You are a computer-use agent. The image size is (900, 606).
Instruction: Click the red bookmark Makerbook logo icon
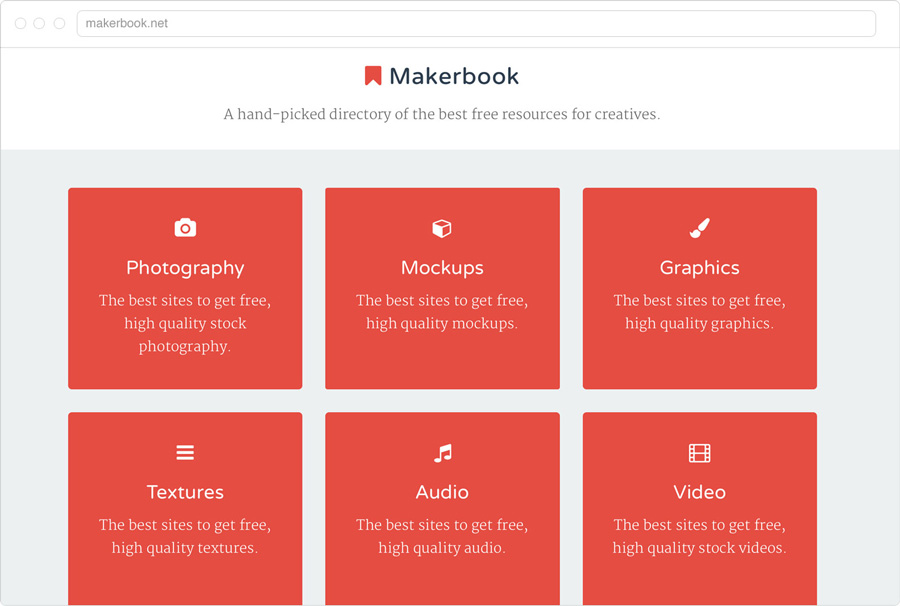pyautogui.click(x=373, y=76)
